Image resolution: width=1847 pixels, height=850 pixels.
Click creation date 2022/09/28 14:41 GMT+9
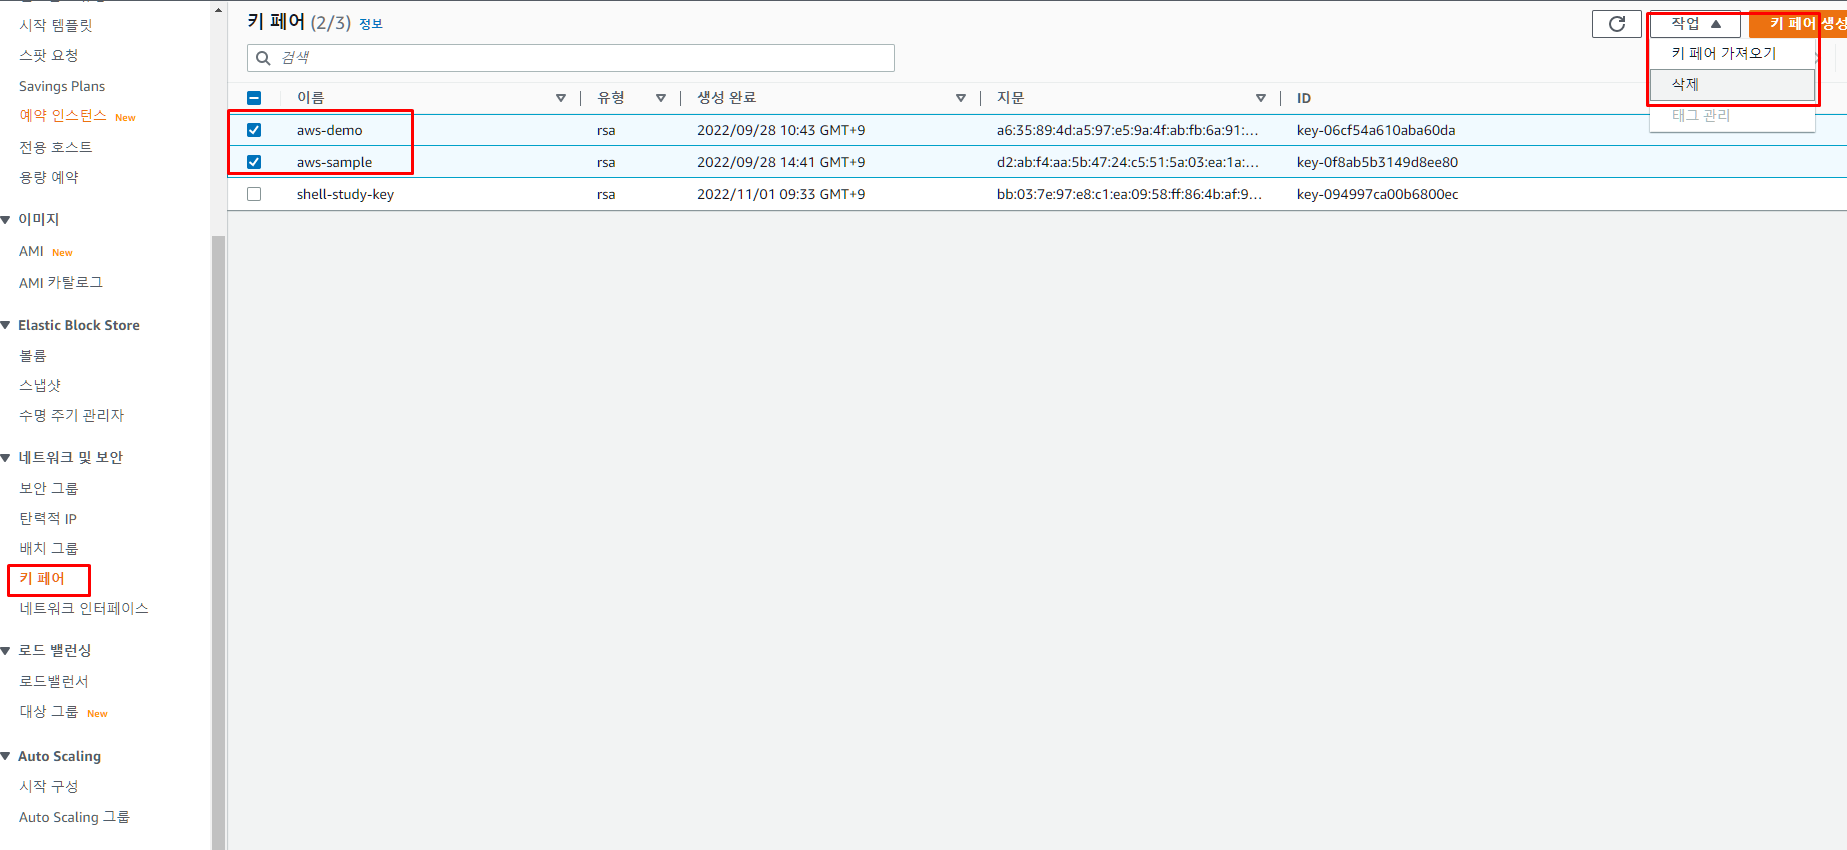781,162
